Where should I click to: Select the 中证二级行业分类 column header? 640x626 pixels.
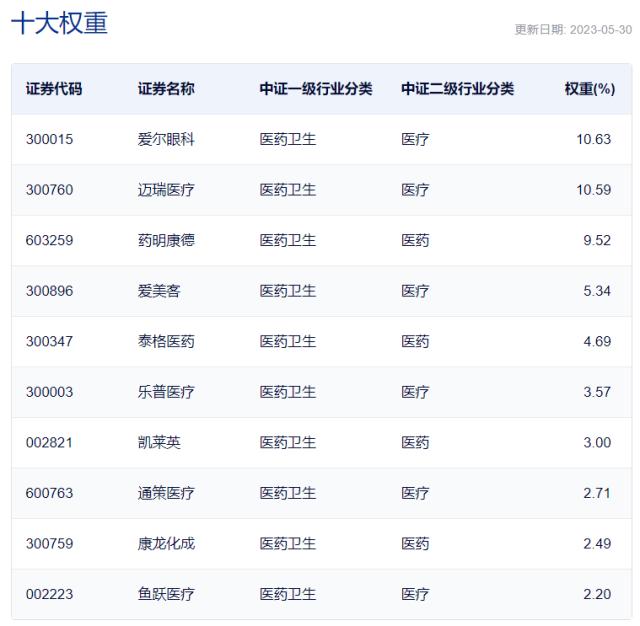[458, 89]
